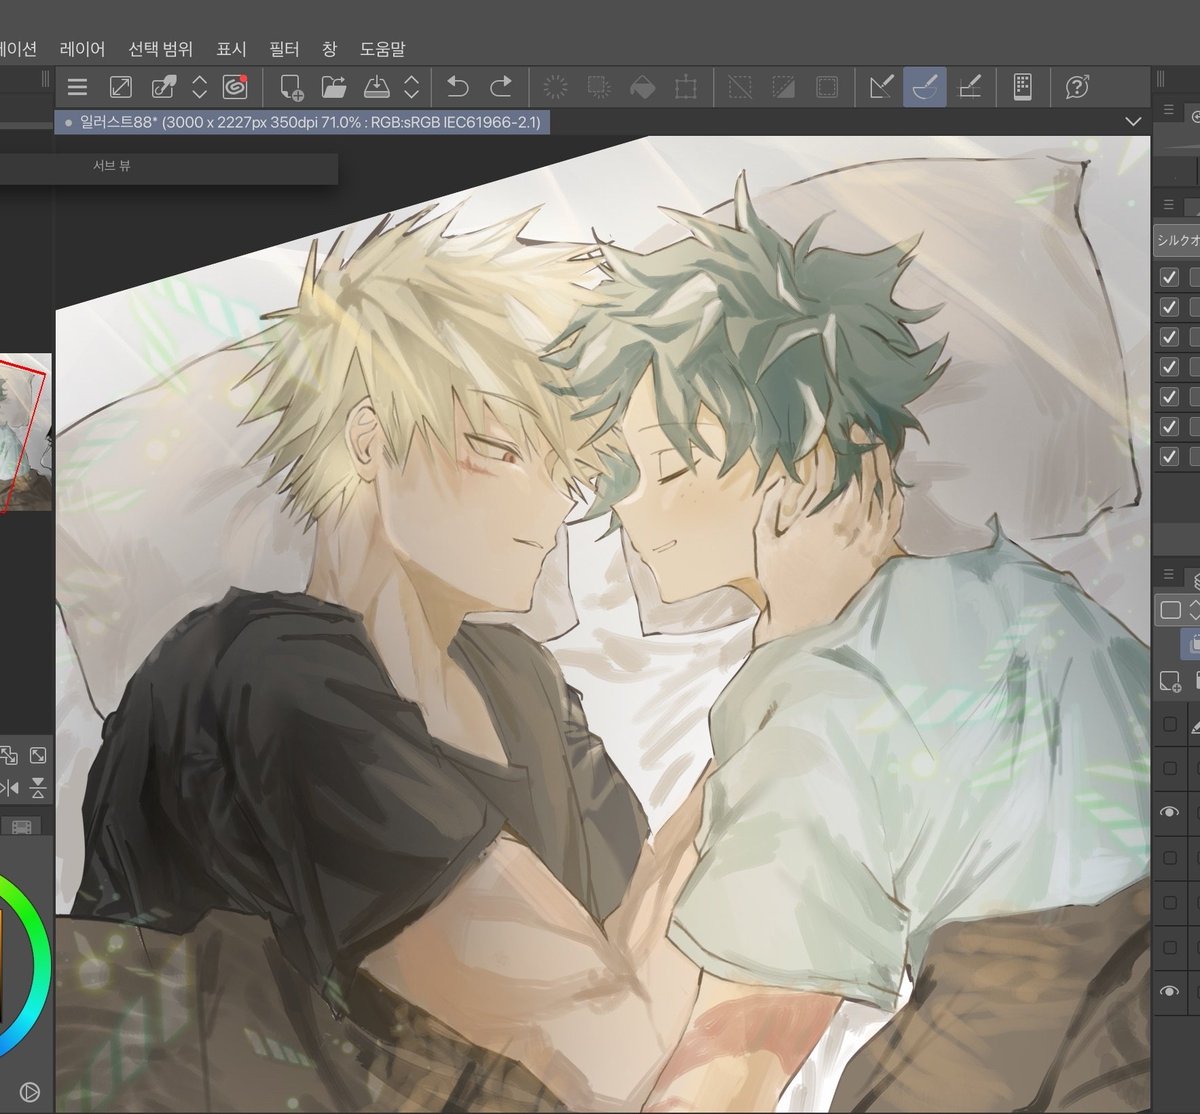Click the Clear icon in command bar
Viewport: 1200px width, 1114px height.
click(x=555, y=87)
